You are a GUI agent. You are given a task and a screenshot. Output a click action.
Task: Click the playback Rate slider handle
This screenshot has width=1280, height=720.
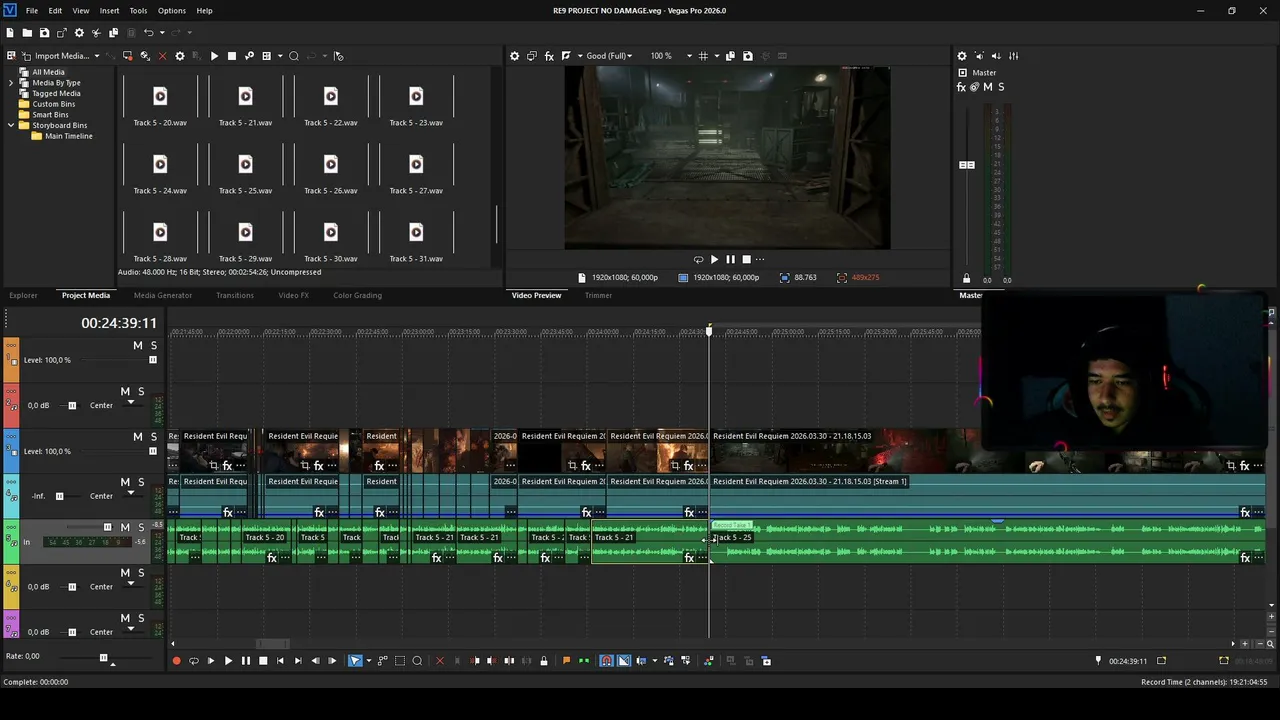tap(103, 657)
